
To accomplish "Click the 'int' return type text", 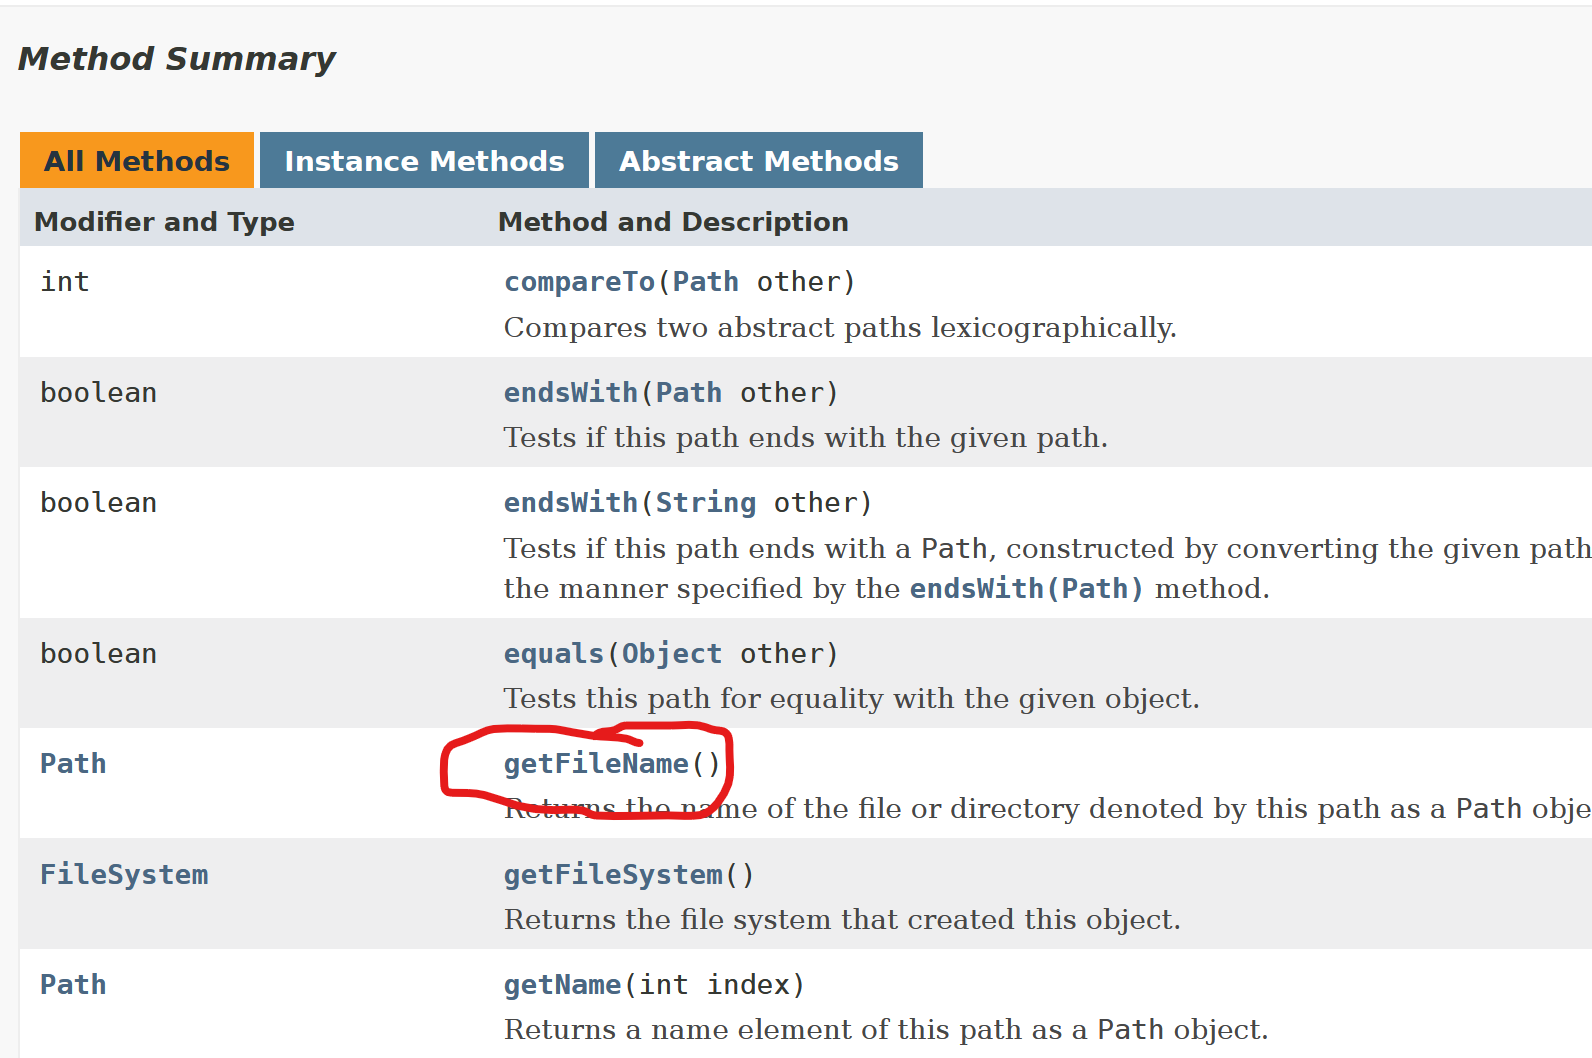I will point(65,282).
